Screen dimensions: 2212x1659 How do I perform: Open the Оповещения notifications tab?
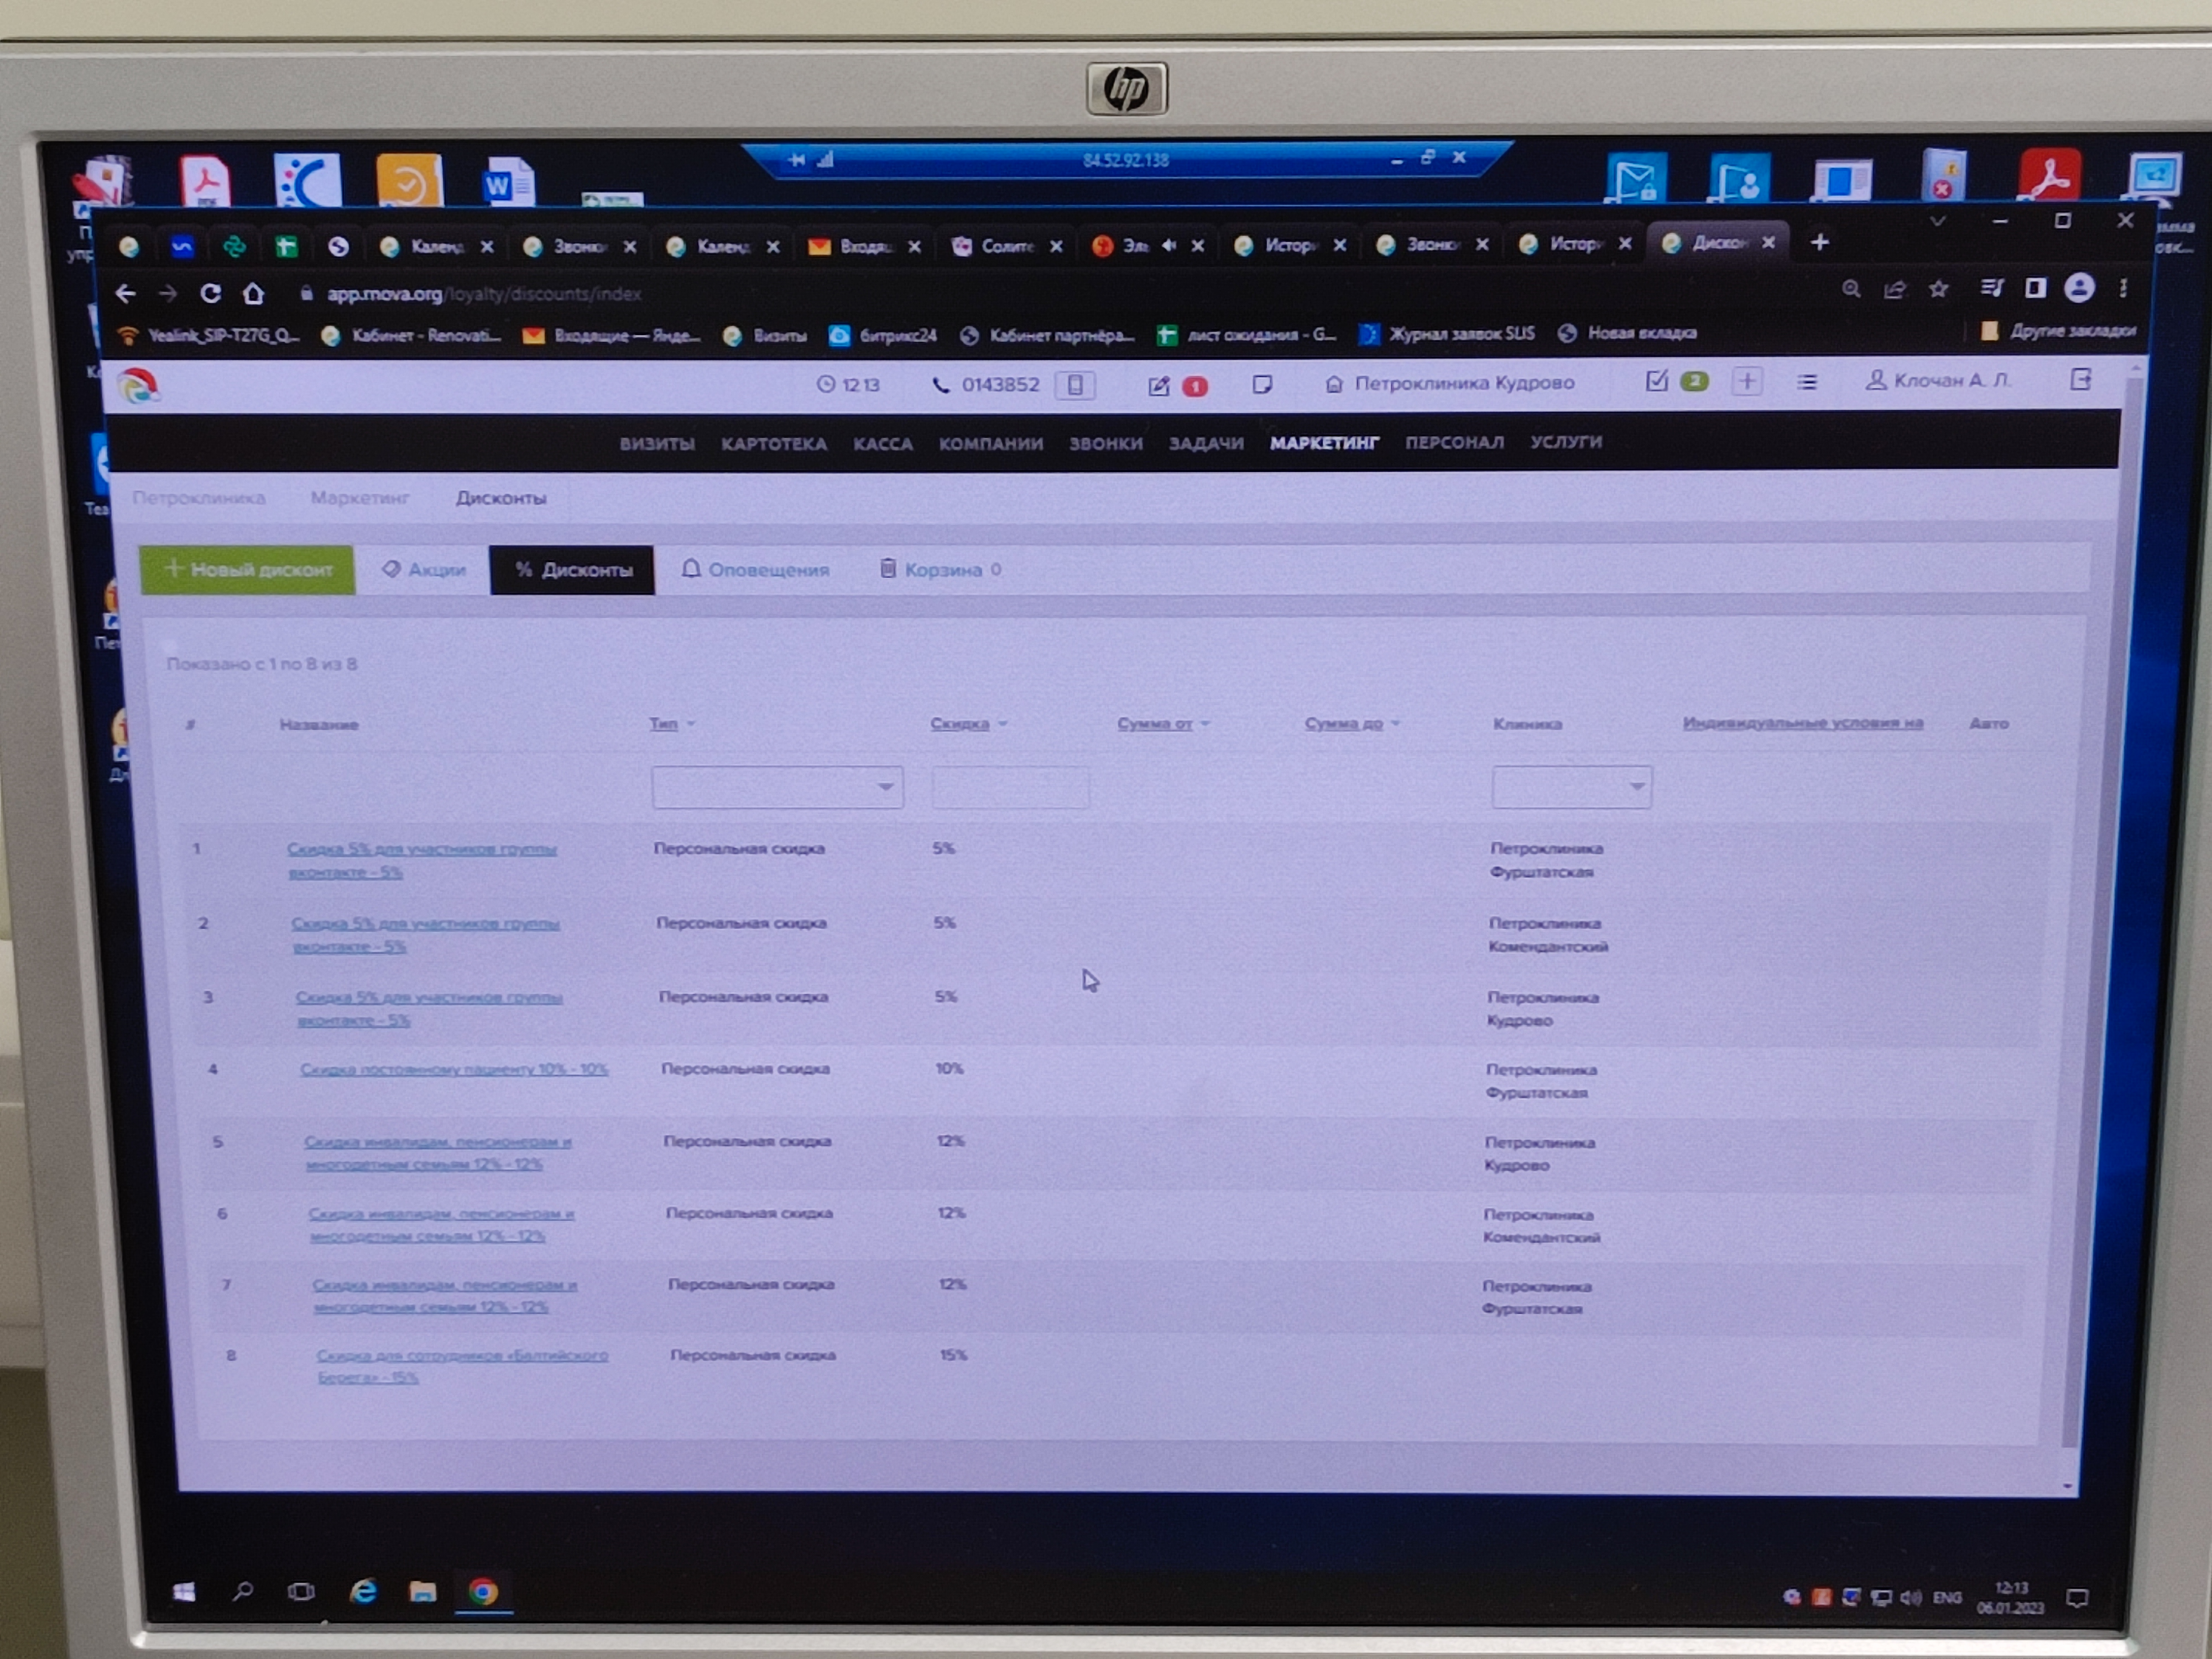tap(756, 570)
